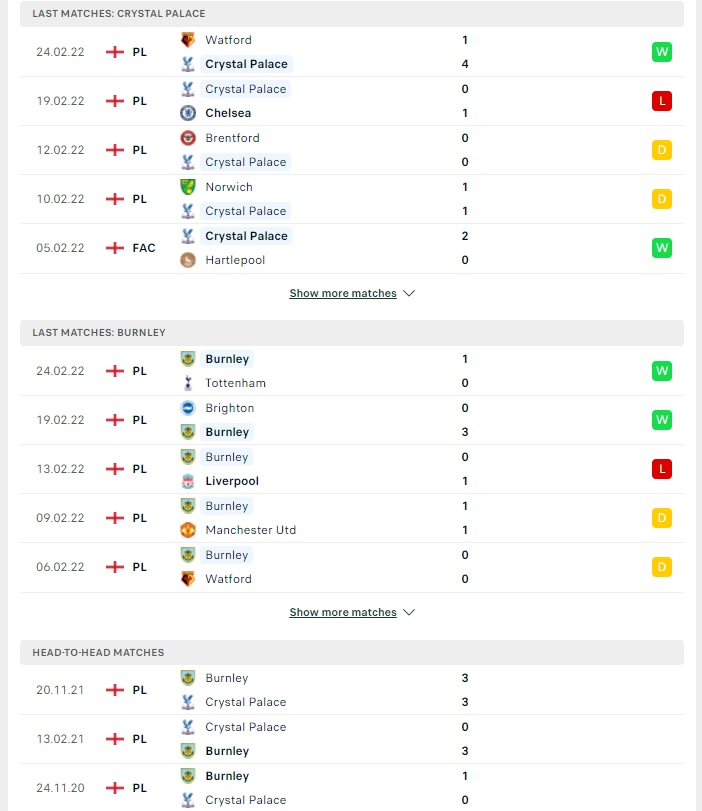Open the 20.11.21 Burnley vs Crystal Palace head-to-head
The width and height of the screenshot is (702, 811).
(x=352, y=690)
